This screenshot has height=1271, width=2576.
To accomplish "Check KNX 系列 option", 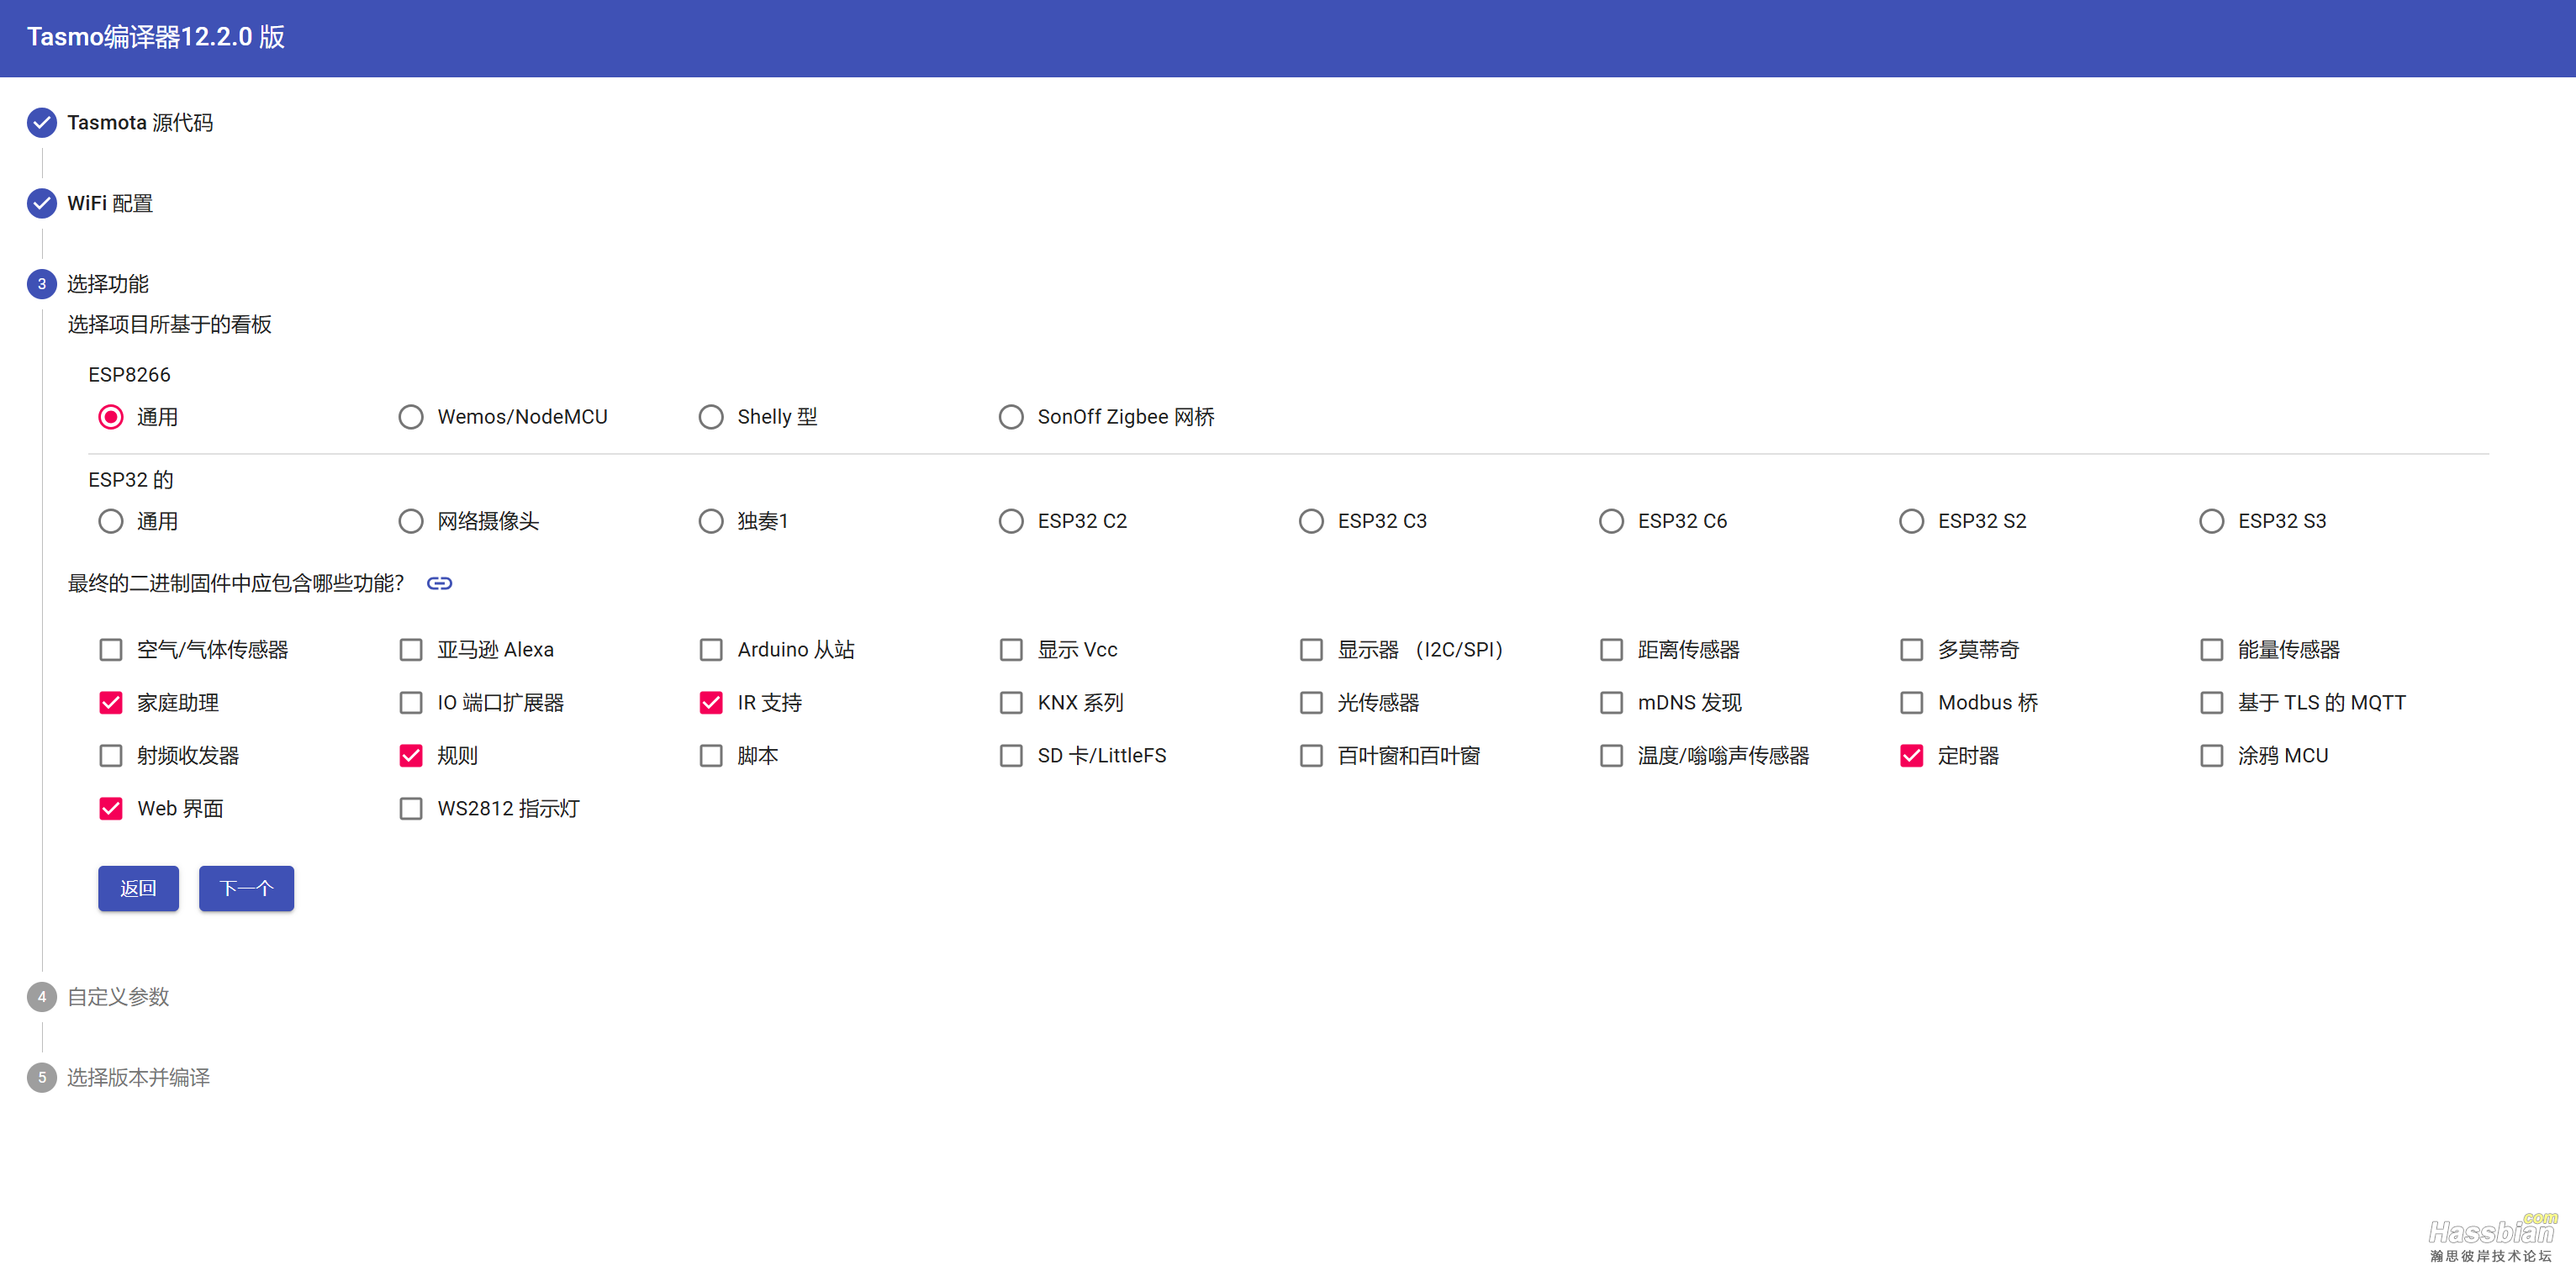I will pyautogui.click(x=1011, y=703).
